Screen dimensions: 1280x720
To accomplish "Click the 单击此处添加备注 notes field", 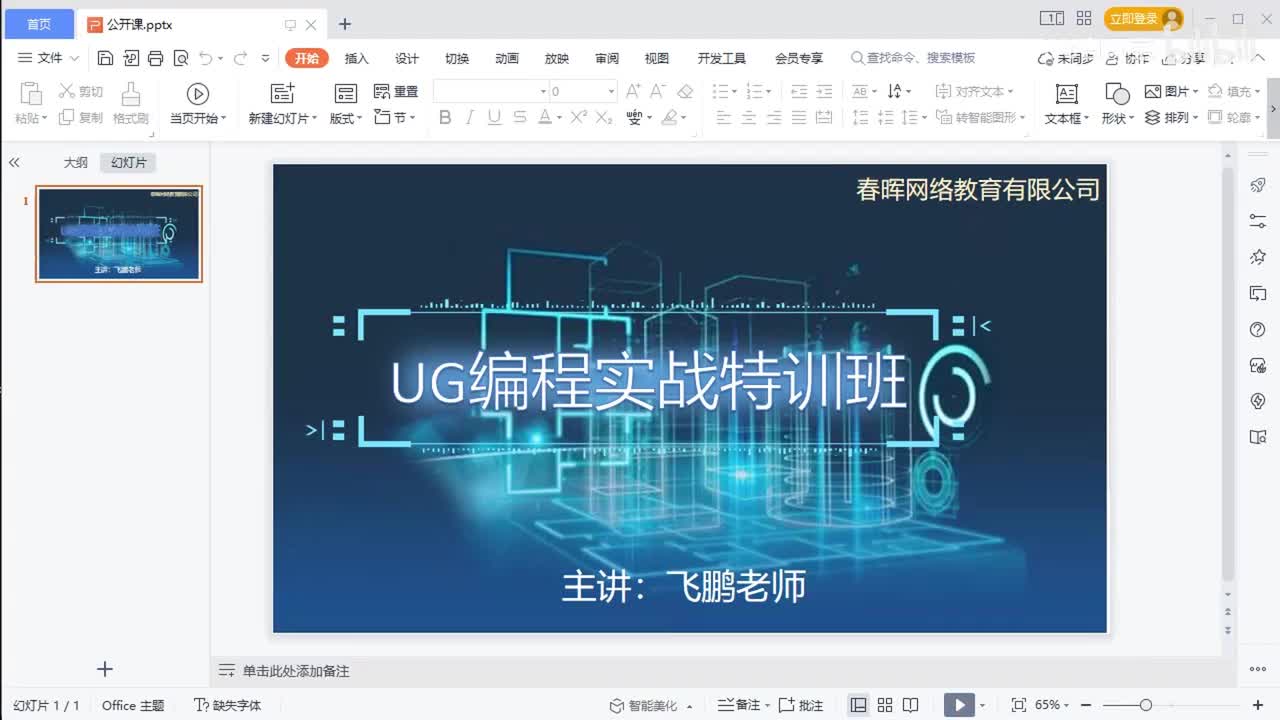I will click(x=296, y=671).
